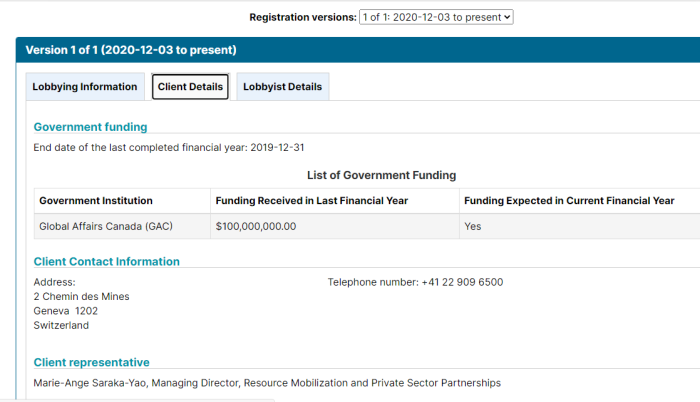Open the Lobbyist Details tab
This screenshot has height=402, width=700.
click(283, 87)
